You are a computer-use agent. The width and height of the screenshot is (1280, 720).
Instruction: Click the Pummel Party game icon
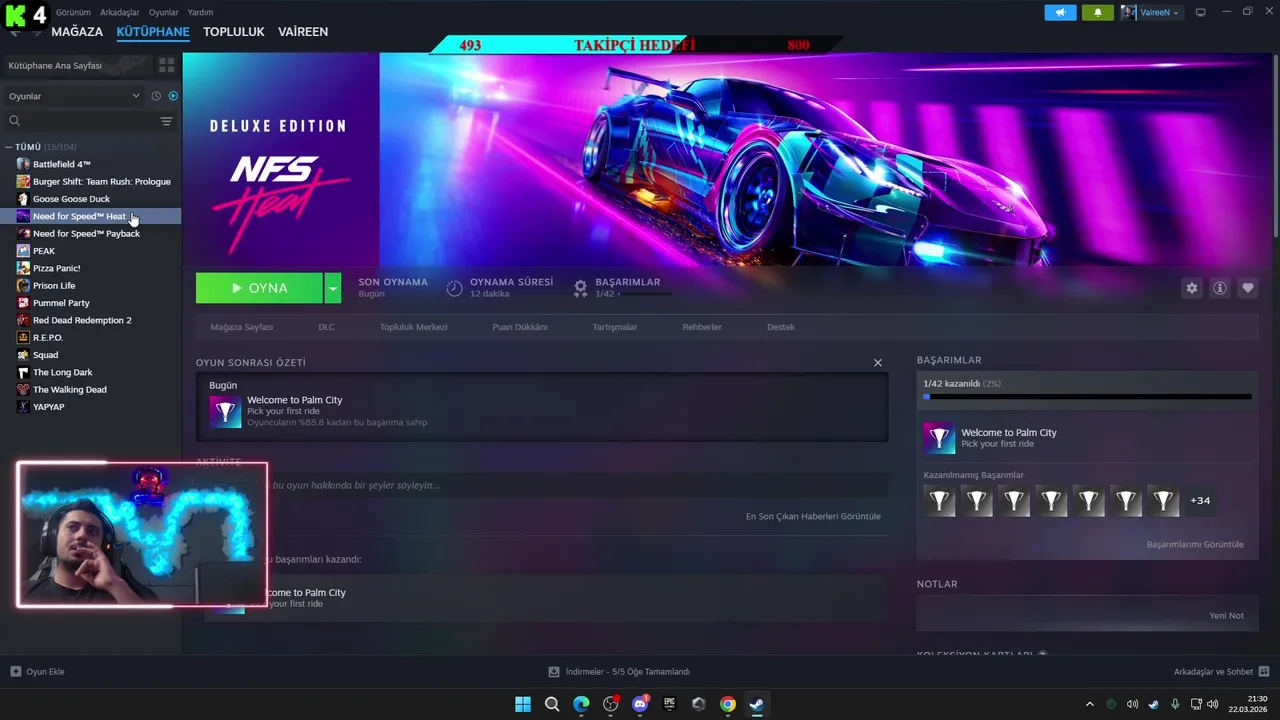(x=23, y=303)
